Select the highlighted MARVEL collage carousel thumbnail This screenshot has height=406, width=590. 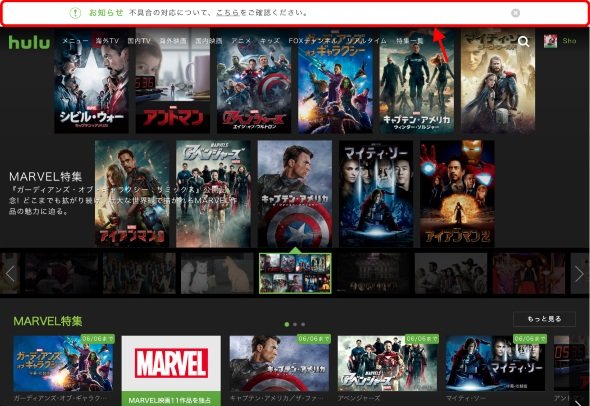point(295,274)
